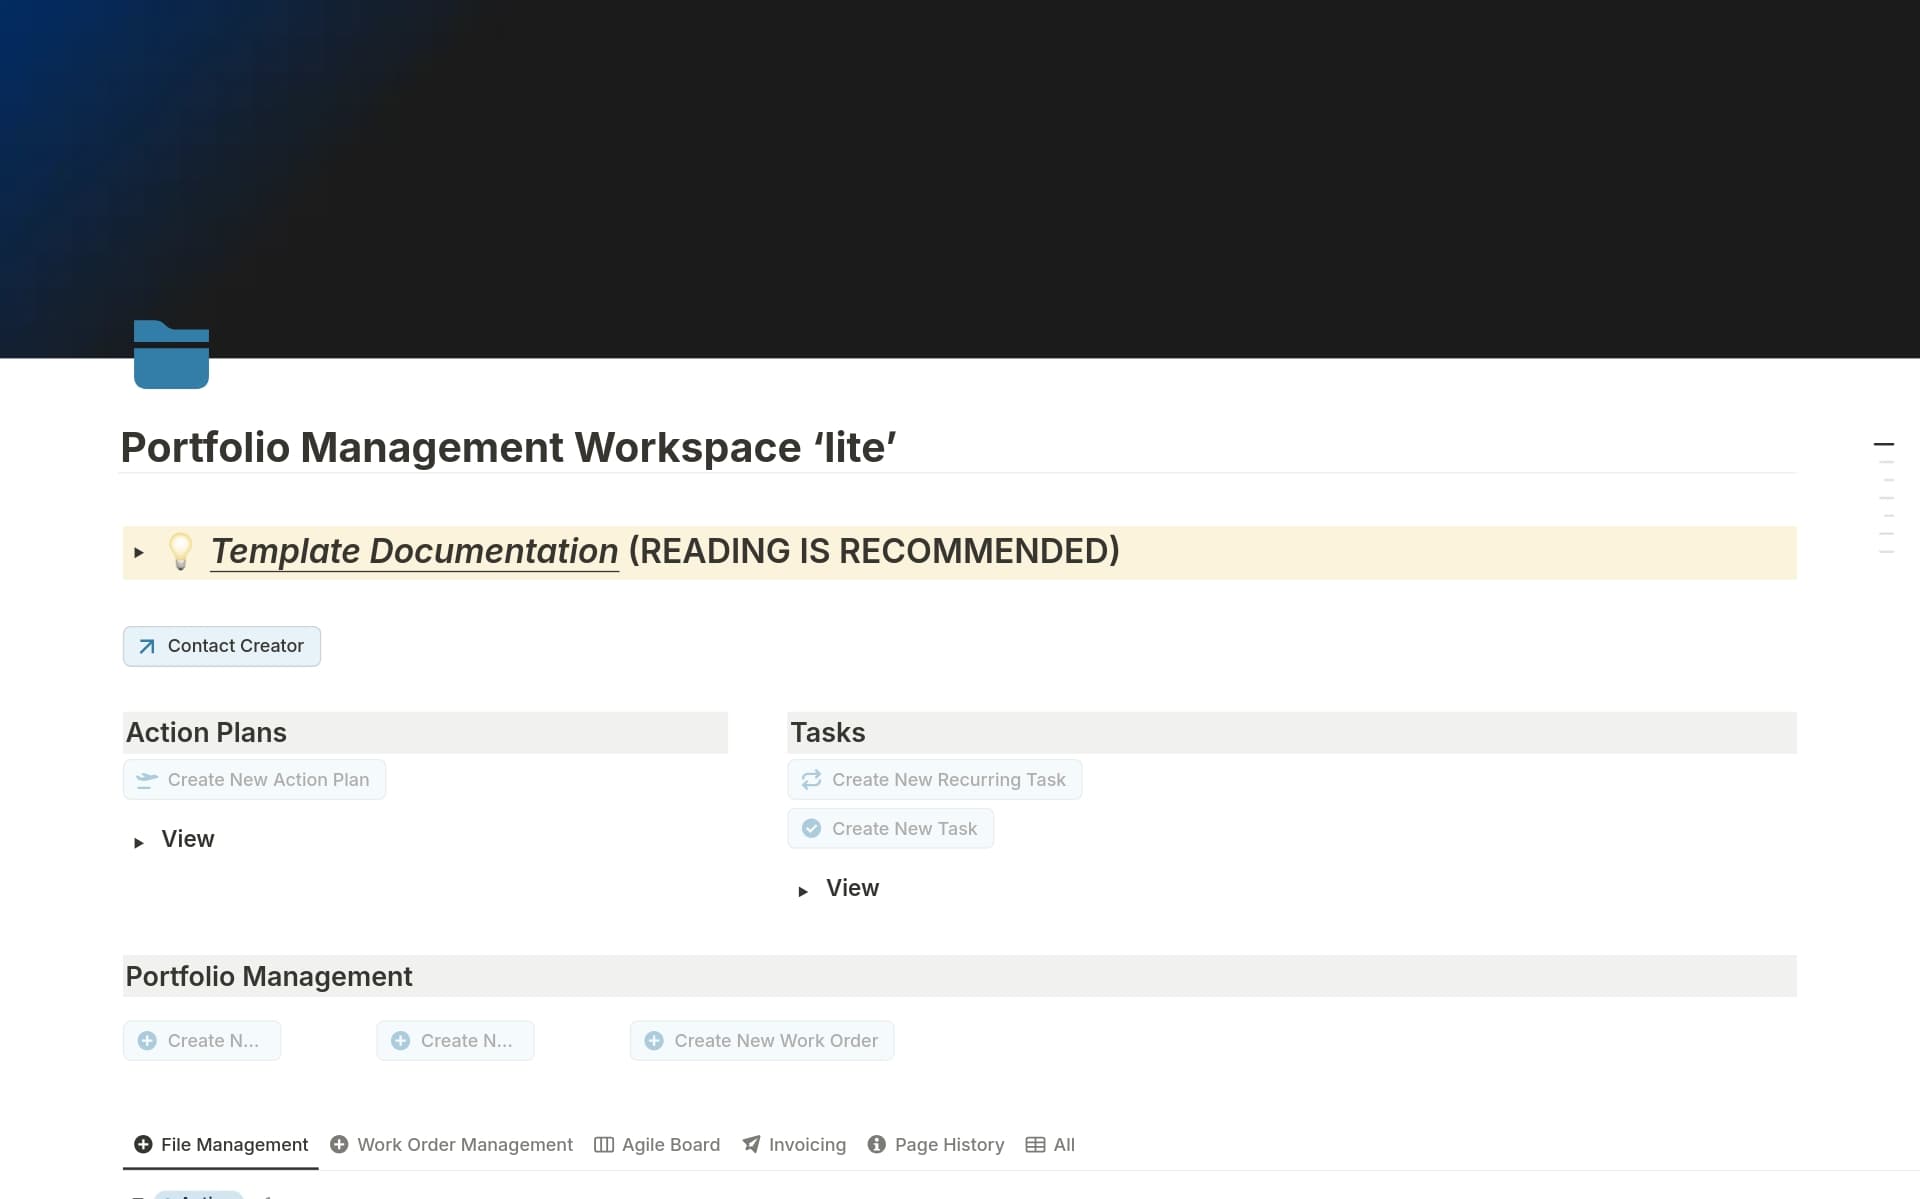Click the external link arrow on Contact Creator
This screenshot has height=1199, width=1920.
(x=145, y=646)
